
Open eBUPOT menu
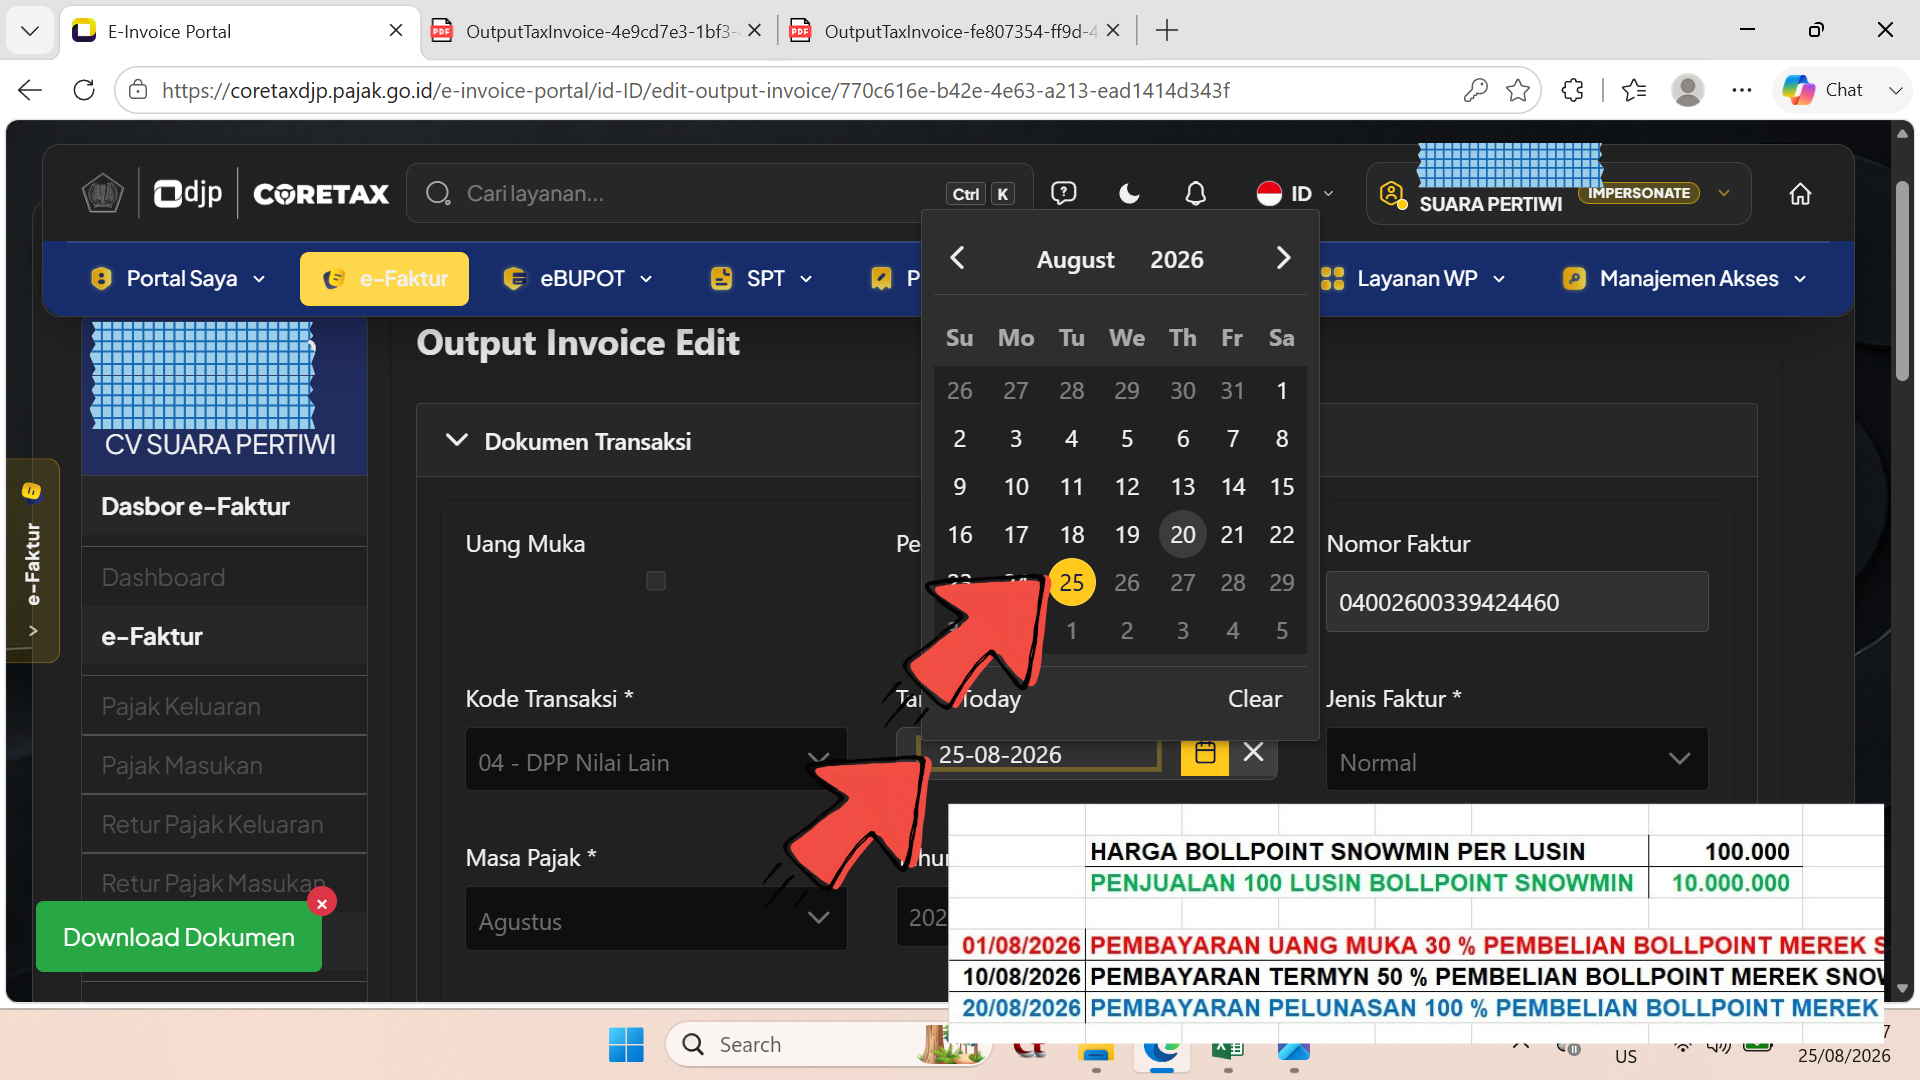pos(578,278)
